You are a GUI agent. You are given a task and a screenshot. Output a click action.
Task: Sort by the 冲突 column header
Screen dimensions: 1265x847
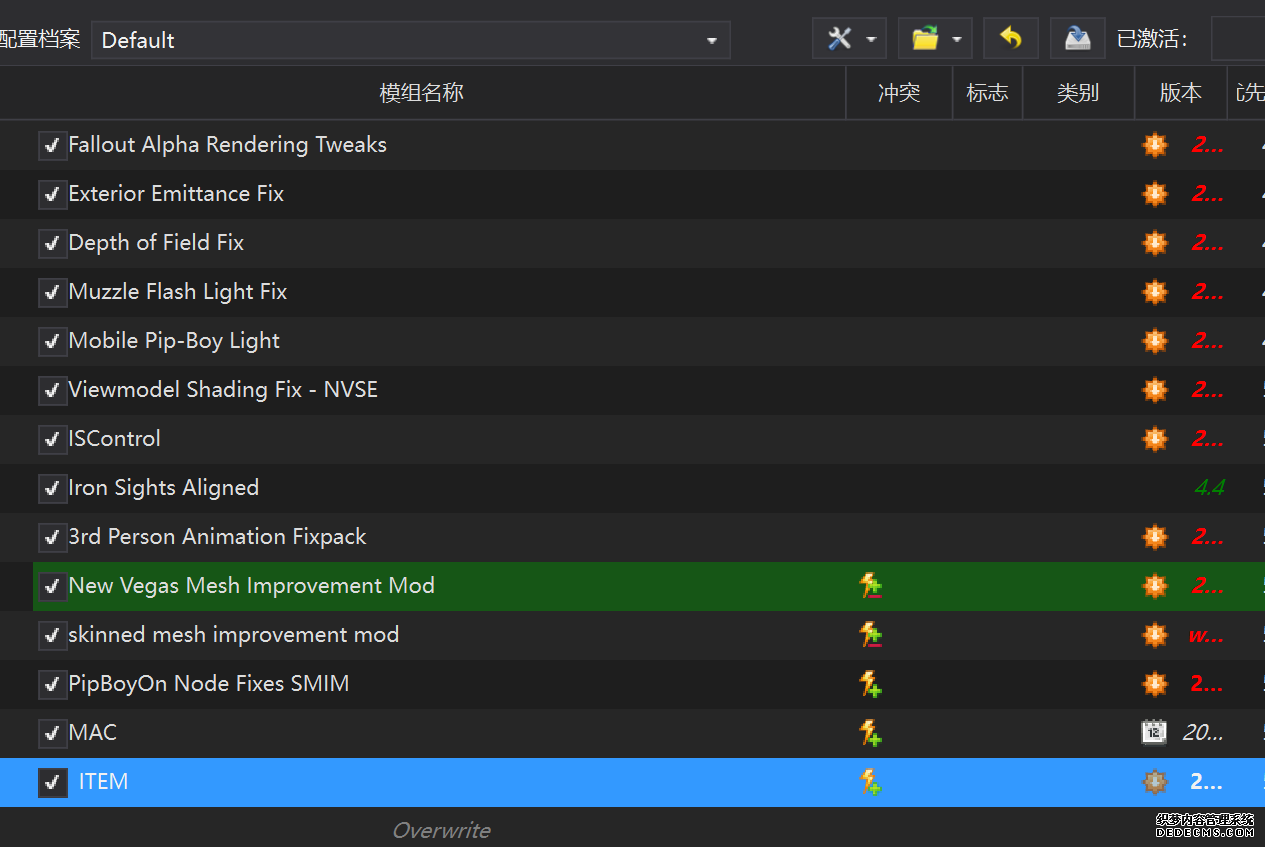tap(898, 93)
